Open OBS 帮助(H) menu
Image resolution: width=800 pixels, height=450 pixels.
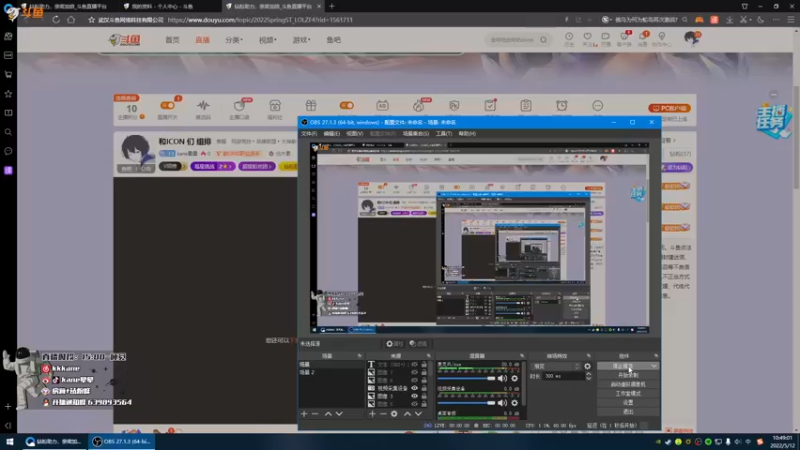(467, 134)
